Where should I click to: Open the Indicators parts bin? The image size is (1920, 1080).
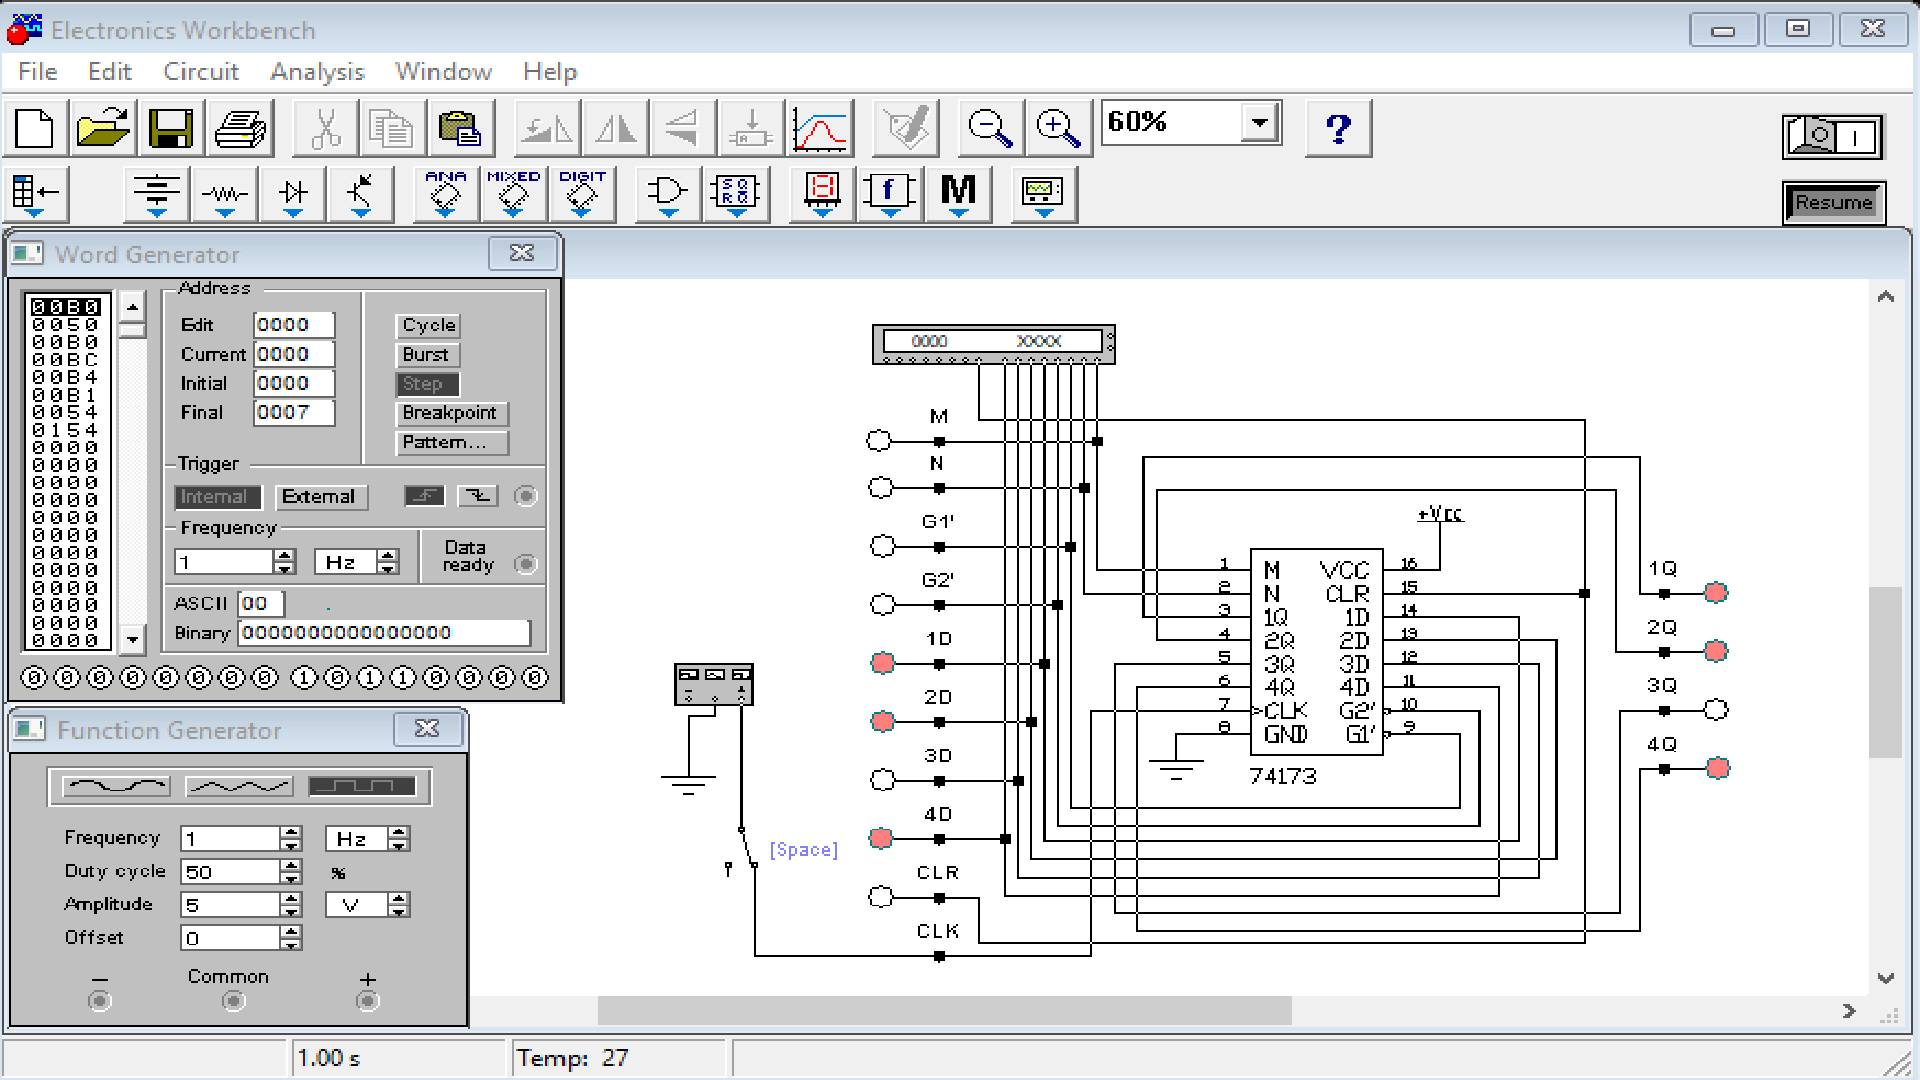tap(822, 192)
